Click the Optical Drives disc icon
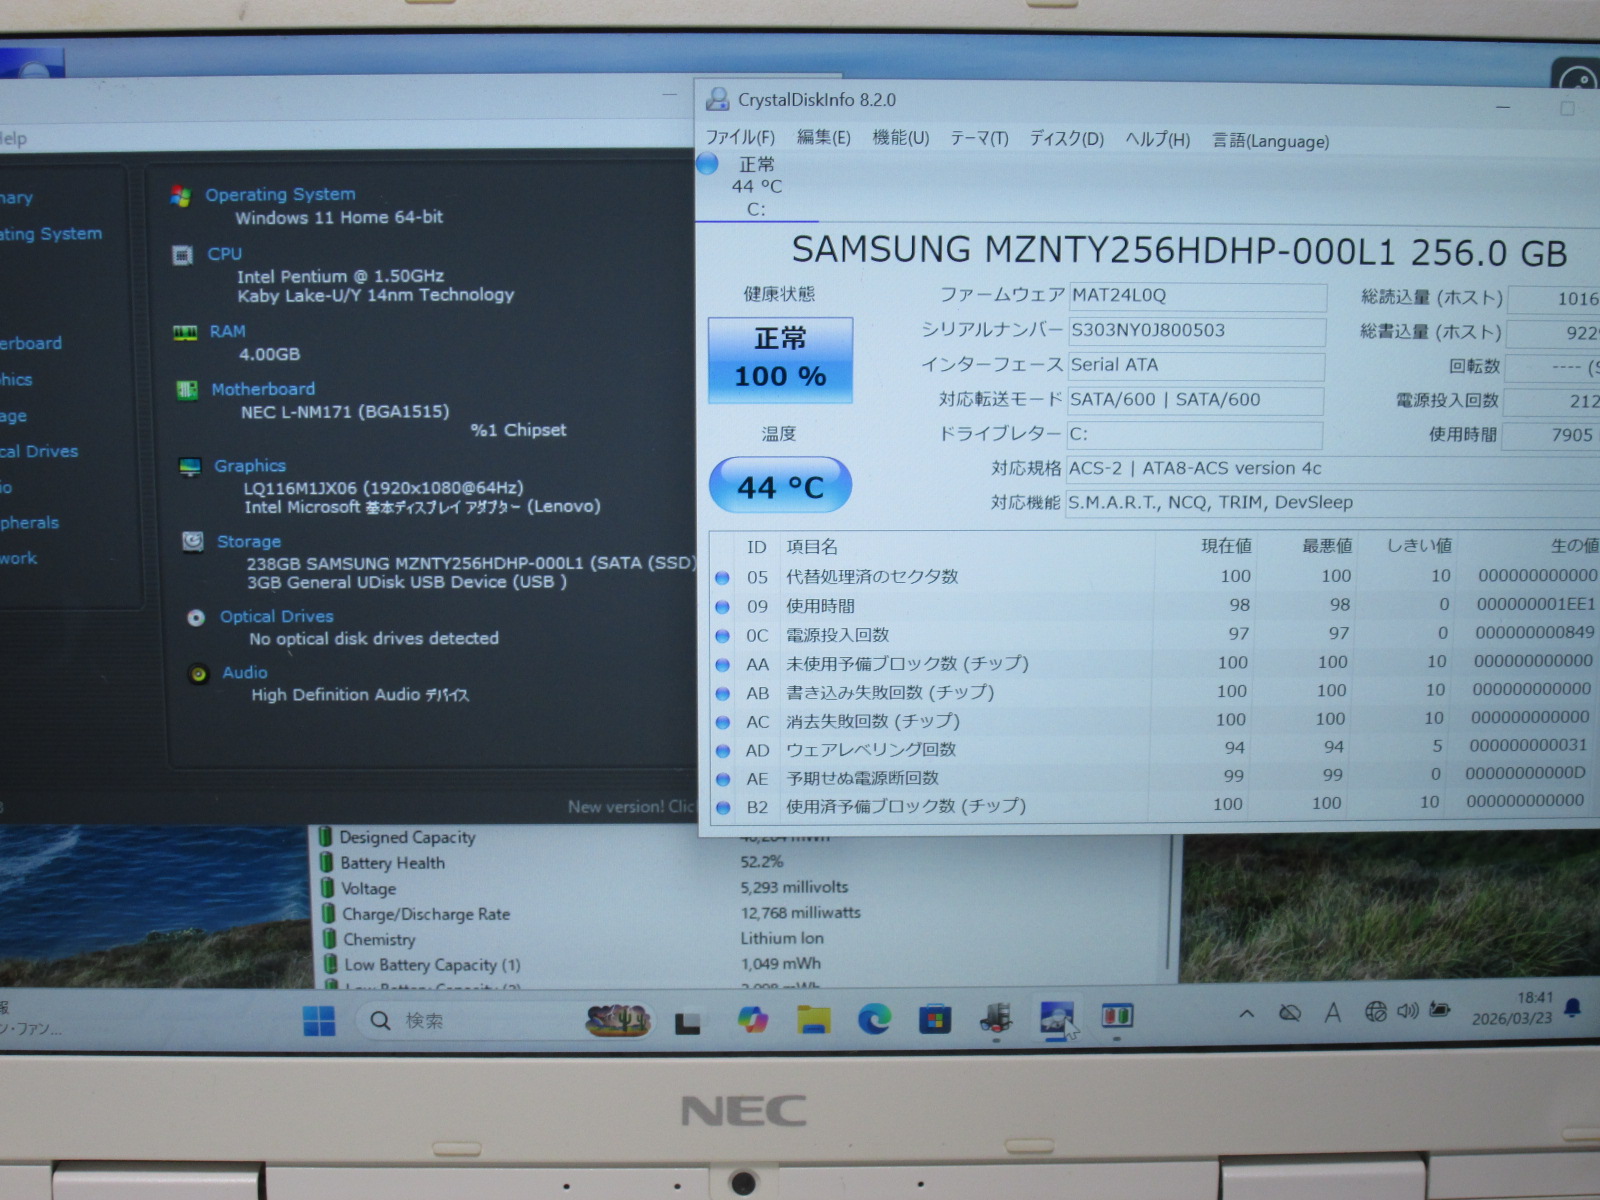This screenshot has width=1600, height=1200. (x=196, y=617)
